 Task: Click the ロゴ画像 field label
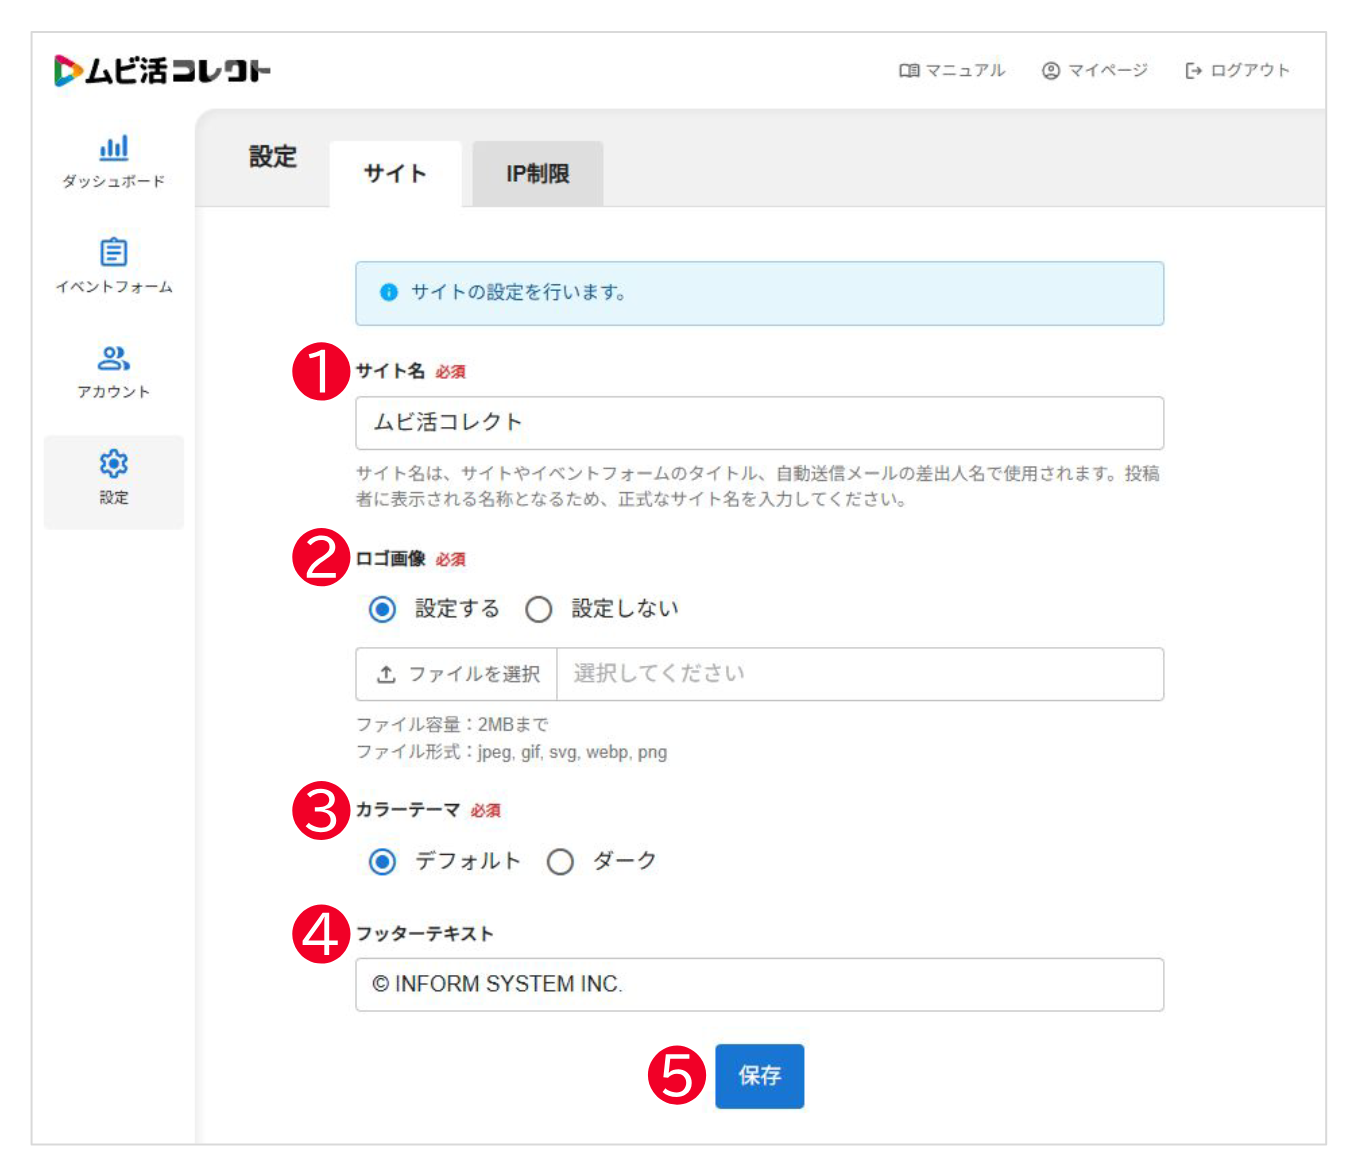click(x=391, y=559)
